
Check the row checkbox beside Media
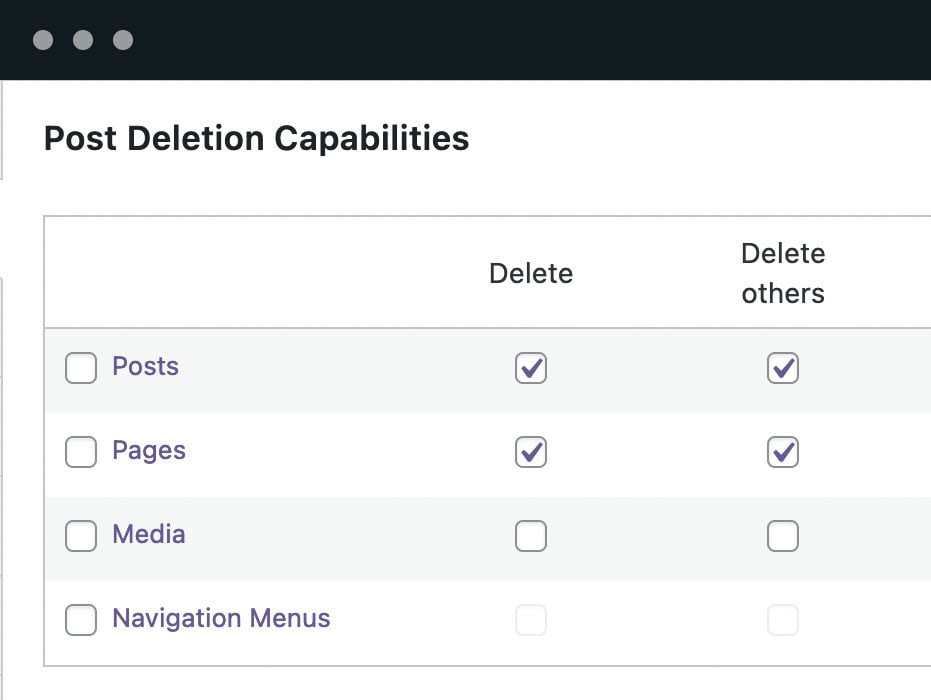click(x=81, y=536)
